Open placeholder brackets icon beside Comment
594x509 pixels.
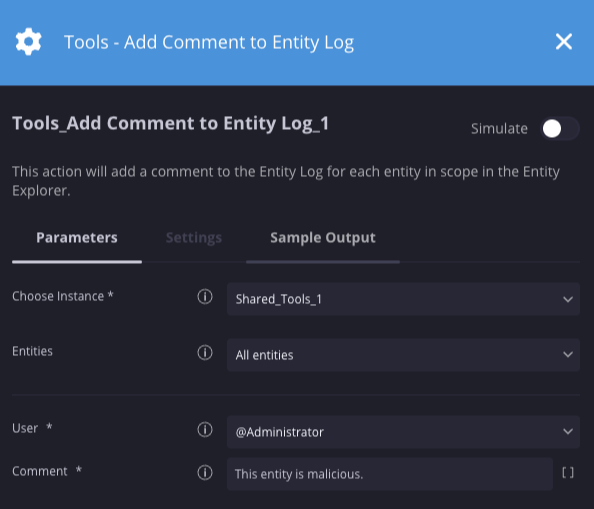(567, 473)
